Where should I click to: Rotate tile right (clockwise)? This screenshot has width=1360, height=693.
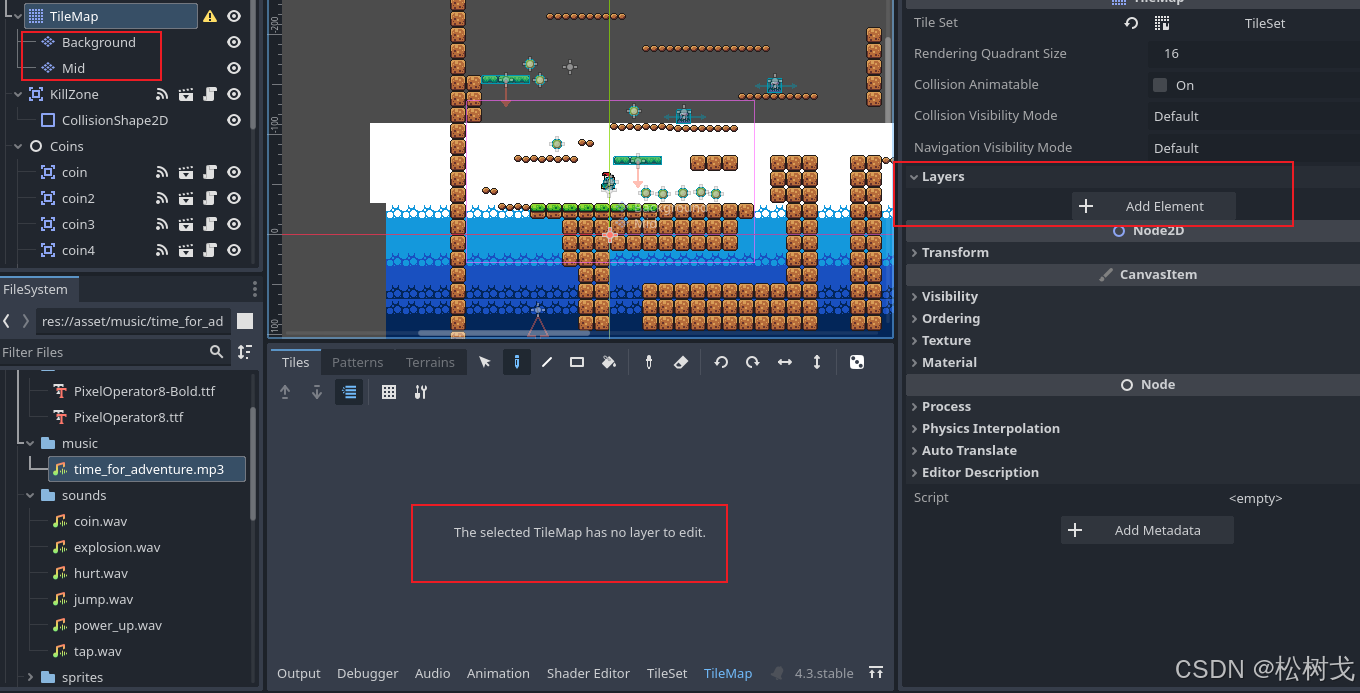(x=753, y=362)
